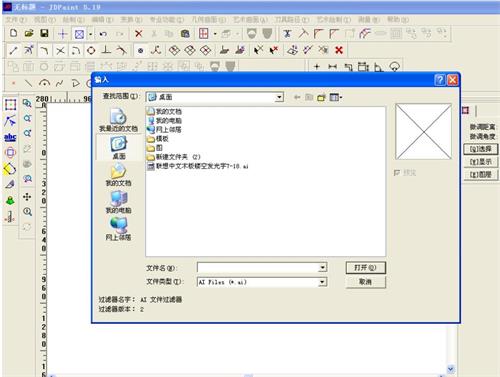Open the 文件 File menu
Image resolution: width=500 pixels, height=377 pixels.
(x=16, y=20)
